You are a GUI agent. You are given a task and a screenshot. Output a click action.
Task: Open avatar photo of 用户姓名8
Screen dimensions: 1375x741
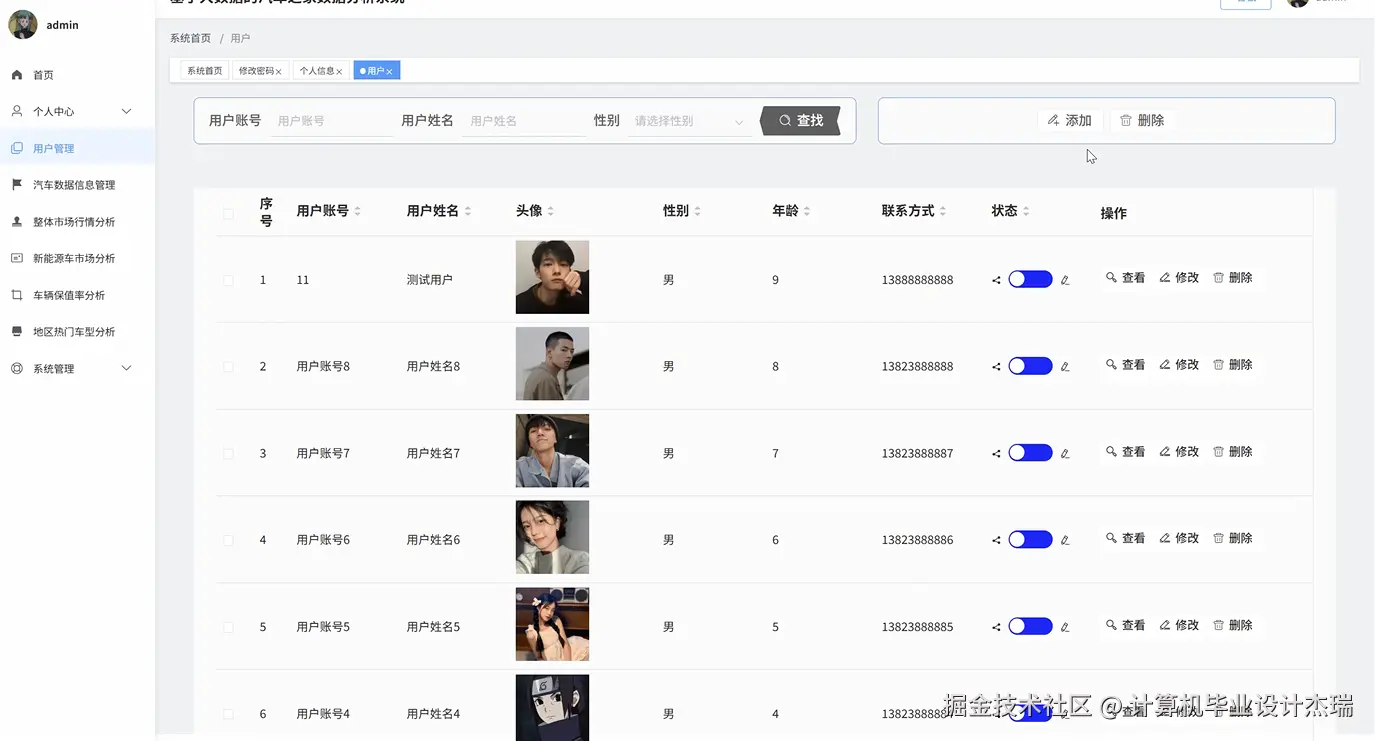(x=552, y=364)
